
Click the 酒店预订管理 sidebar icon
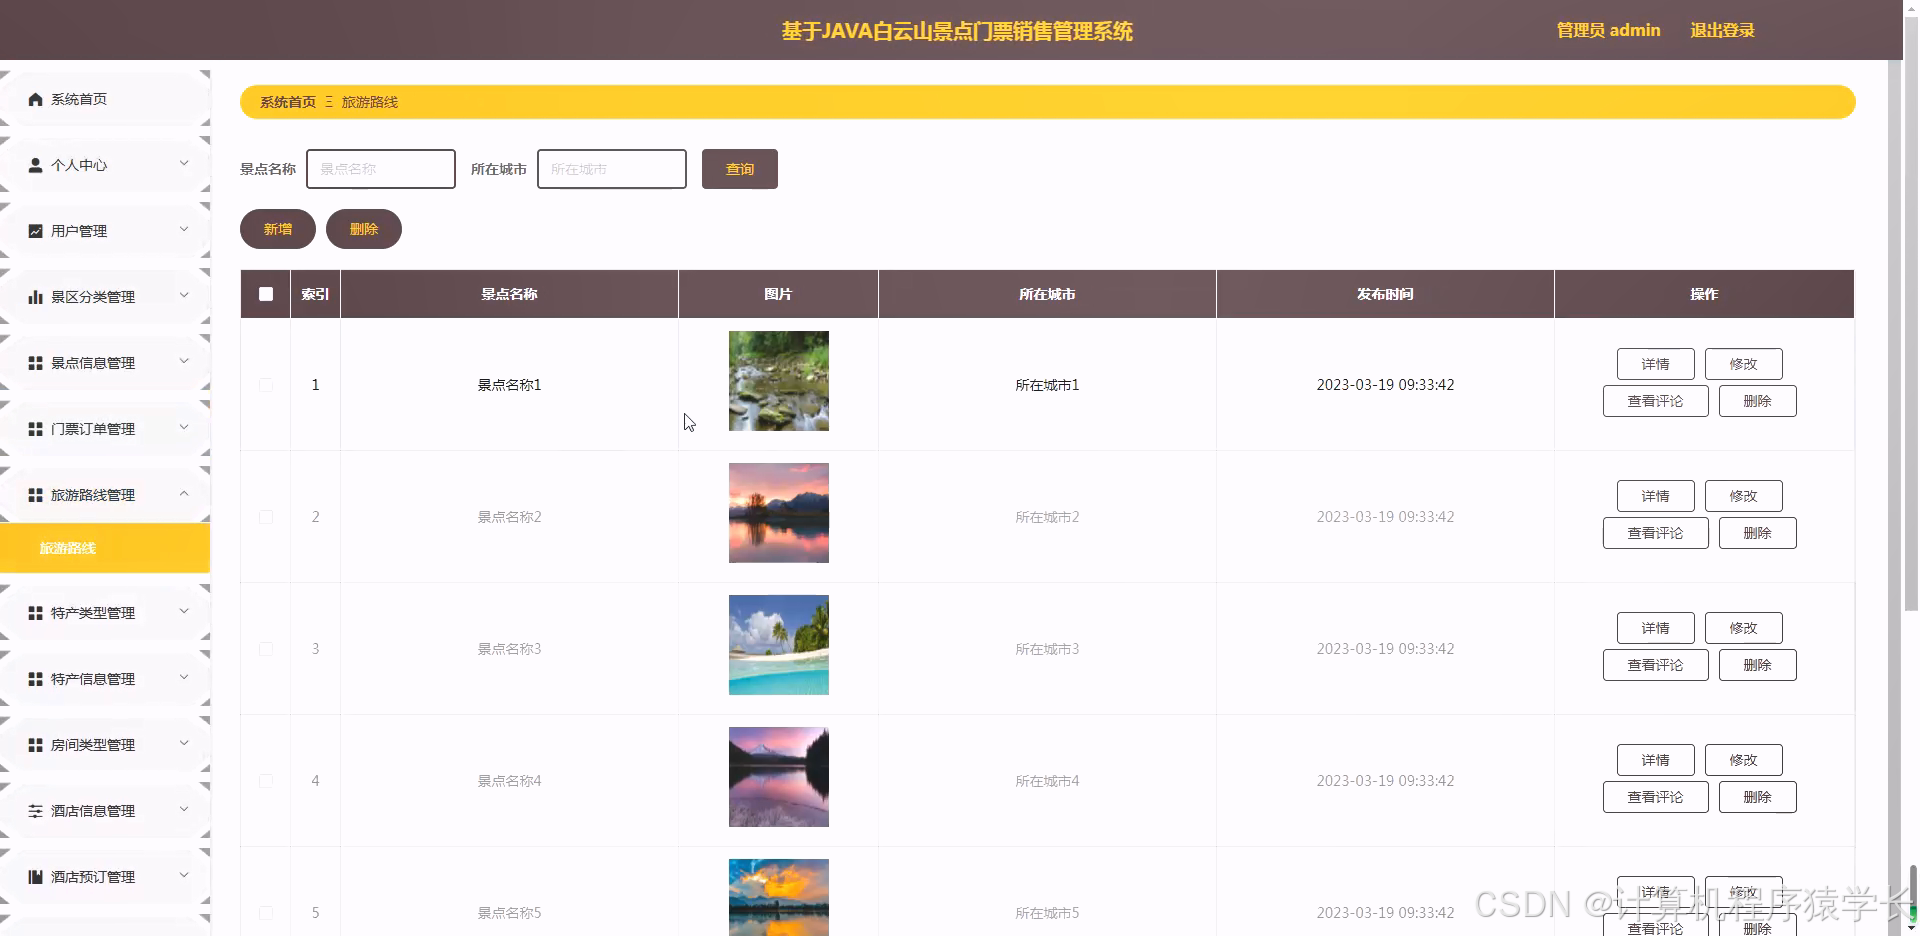(x=35, y=877)
